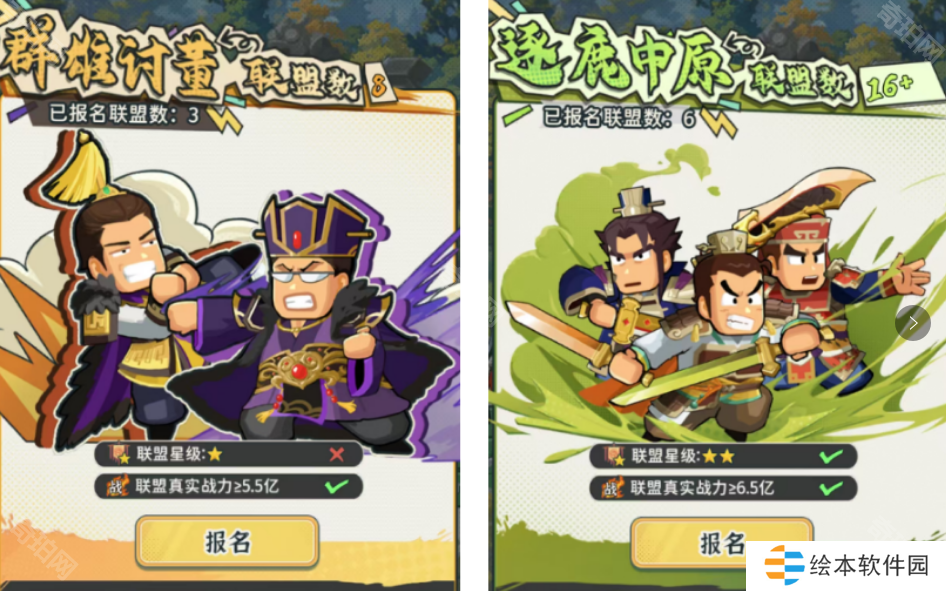The image size is (946, 591).
Task: Click the 绘本软件园 logo icon
Action: click(783, 565)
